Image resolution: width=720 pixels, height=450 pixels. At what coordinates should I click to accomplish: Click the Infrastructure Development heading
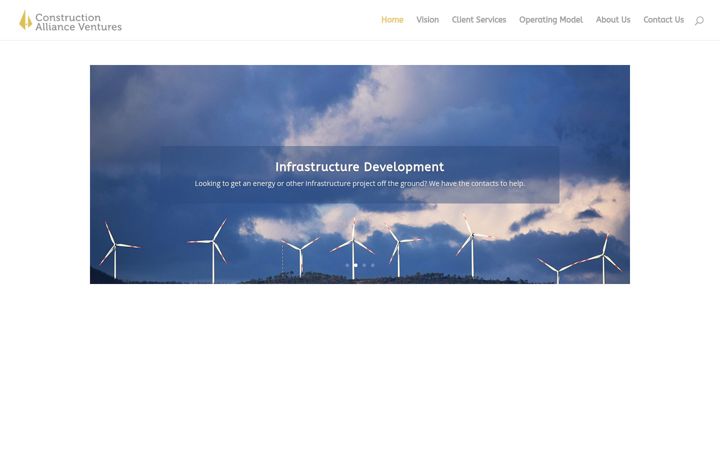click(x=360, y=167)
